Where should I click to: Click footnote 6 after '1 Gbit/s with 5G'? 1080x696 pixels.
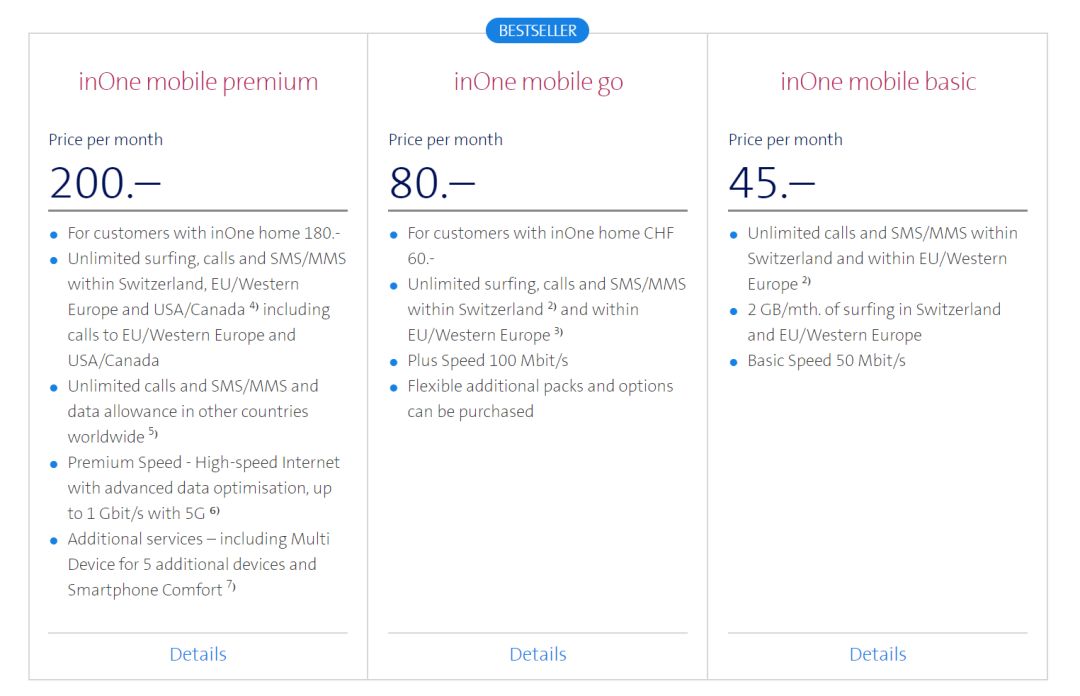click(x=214, y=510)
